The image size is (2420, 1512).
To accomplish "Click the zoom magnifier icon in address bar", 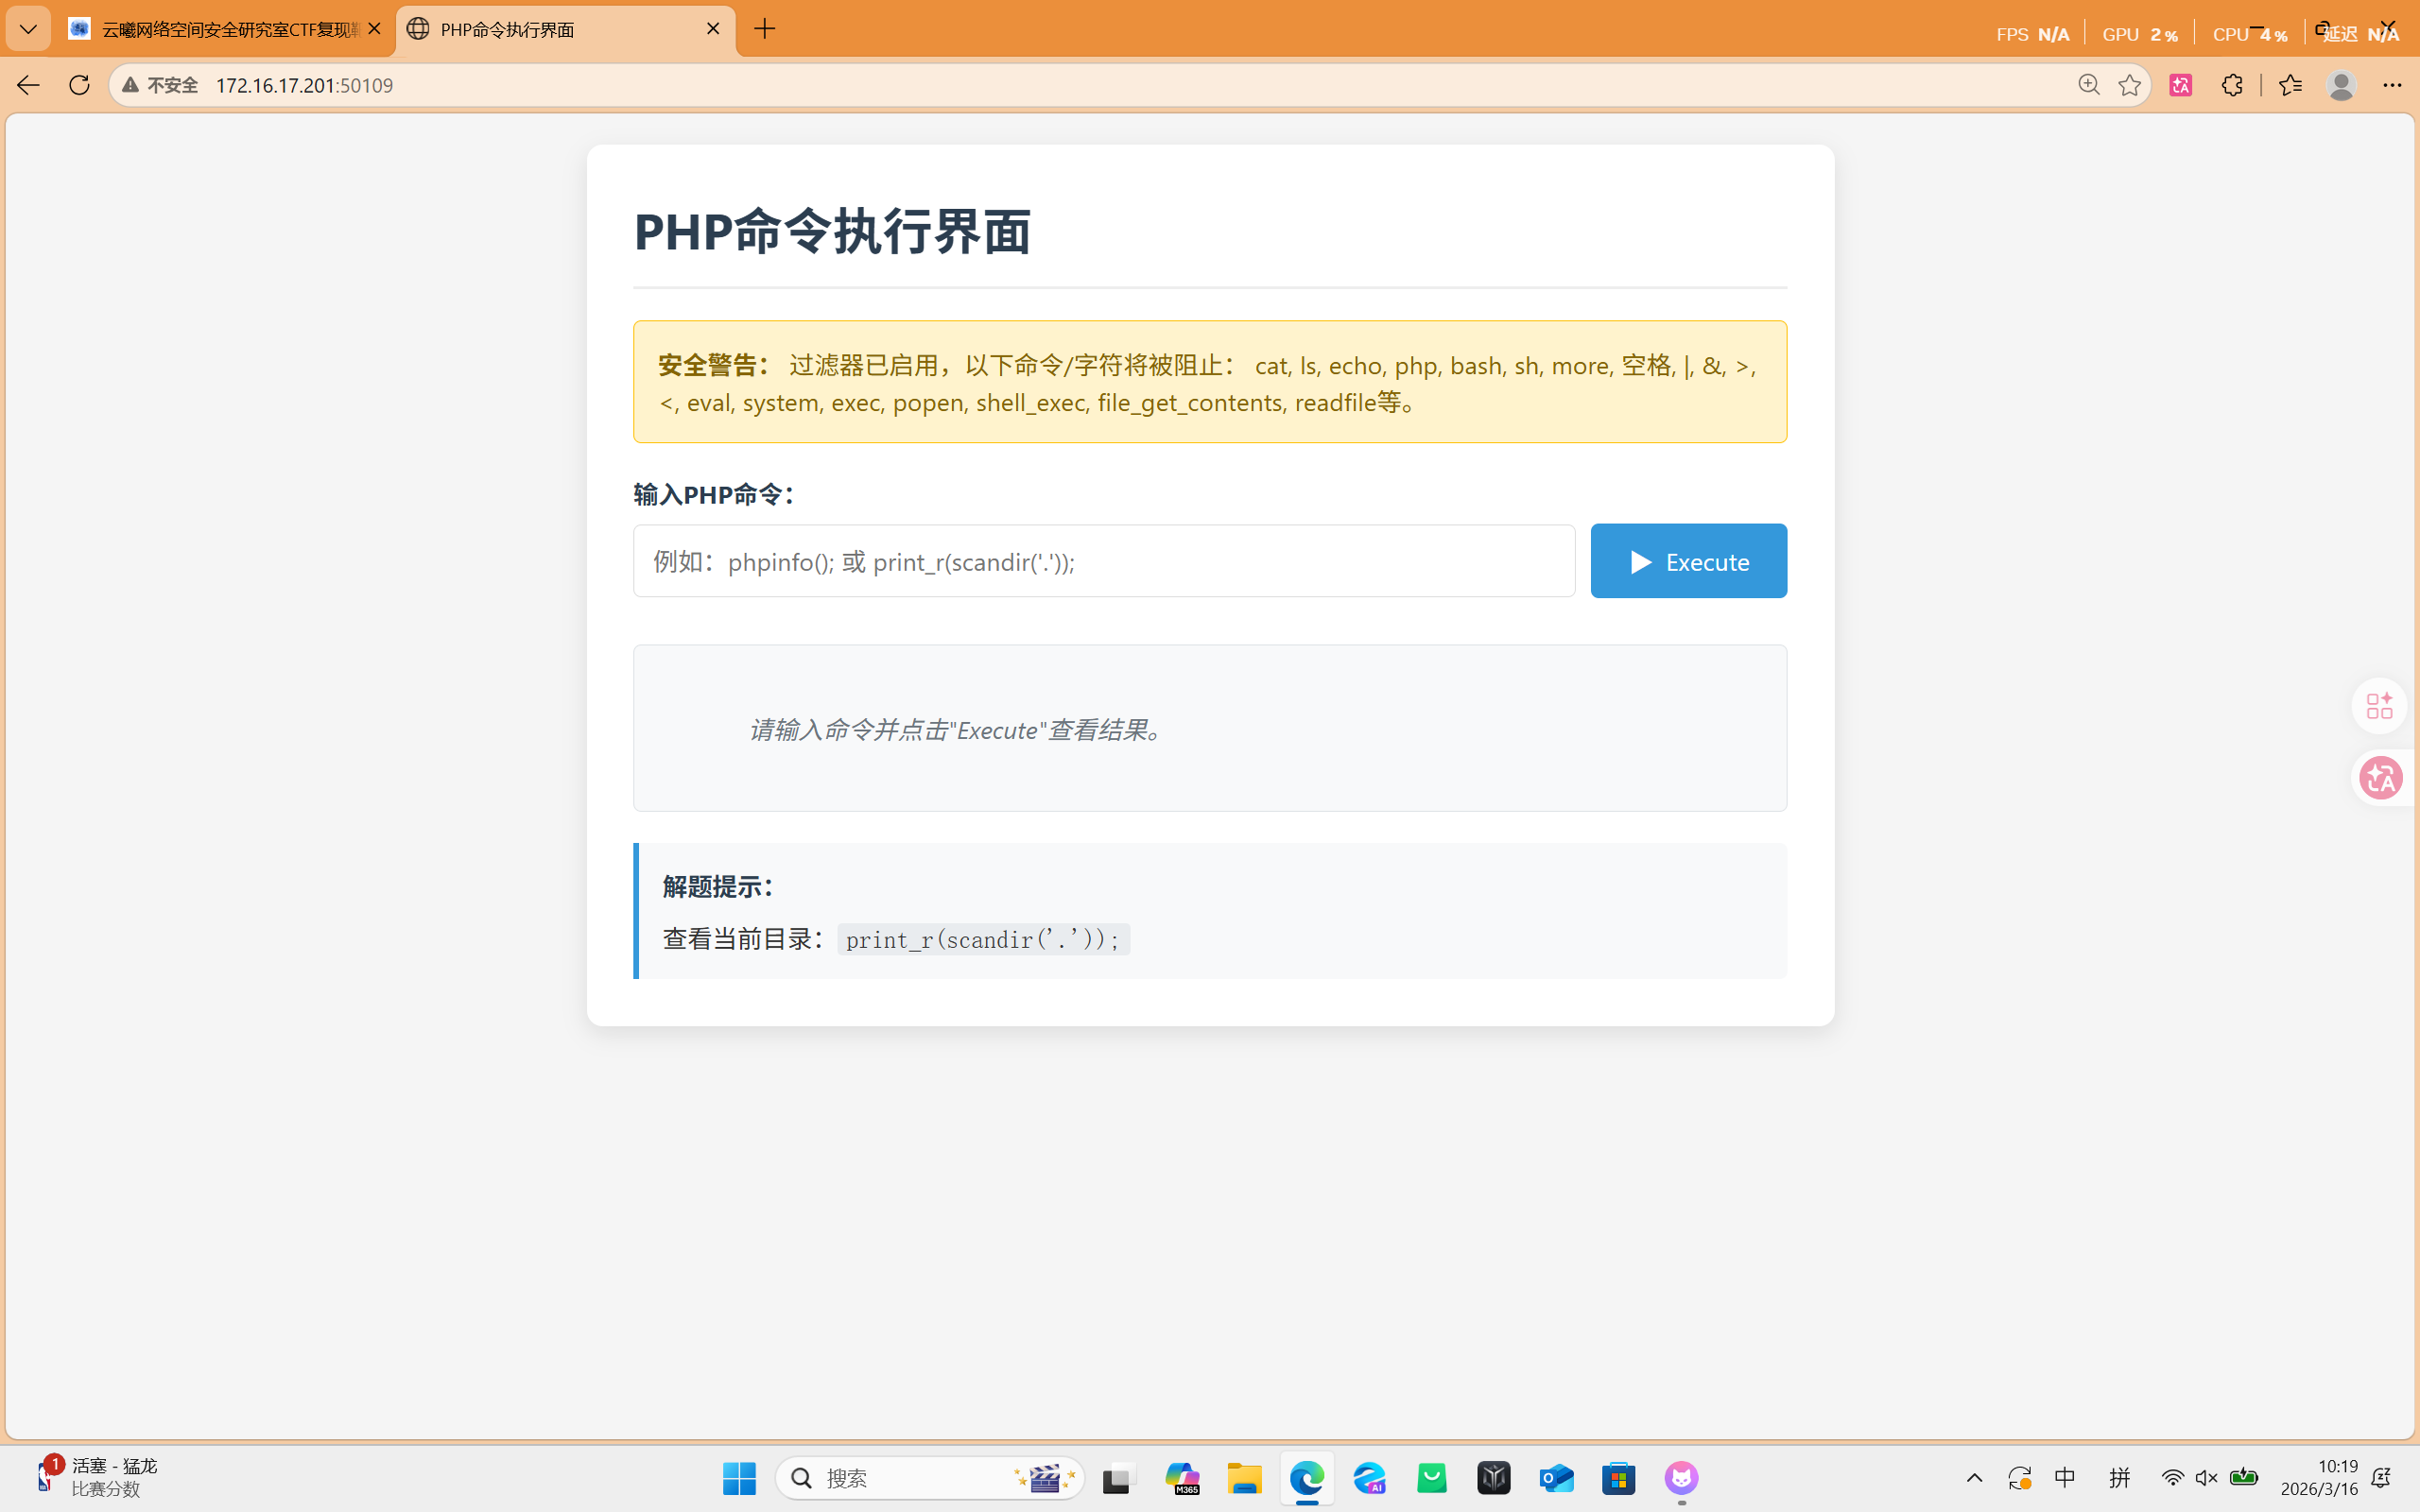I will 2088,85.
